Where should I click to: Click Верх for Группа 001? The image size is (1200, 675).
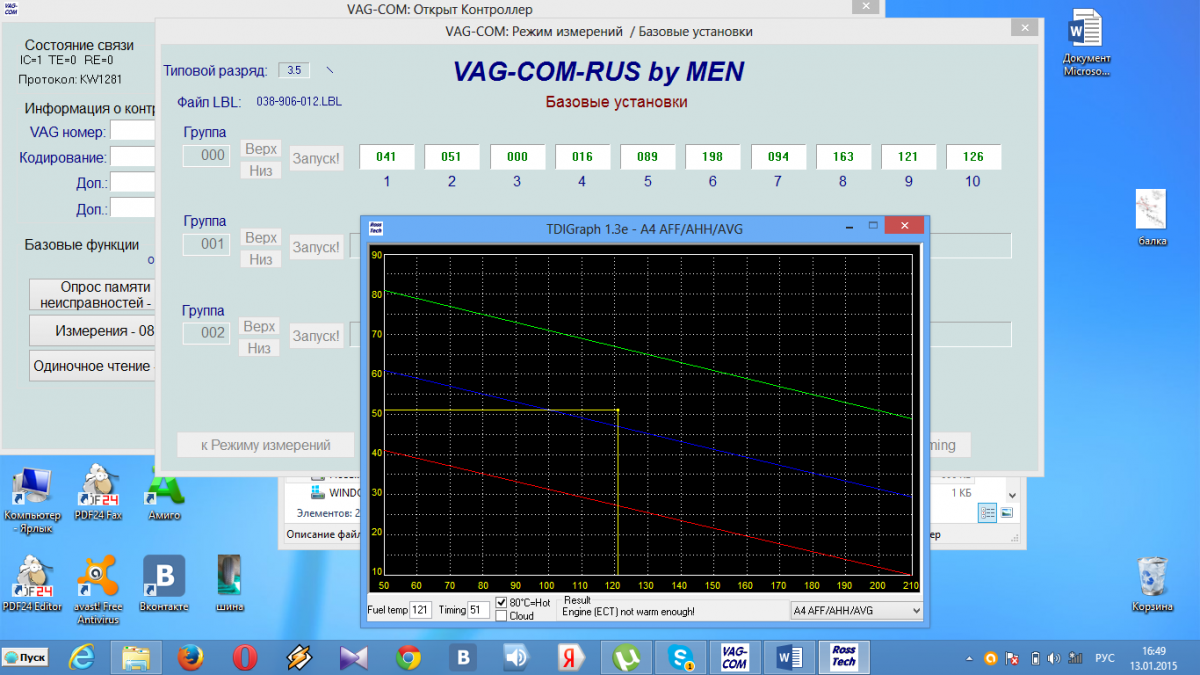coord(261,238)
